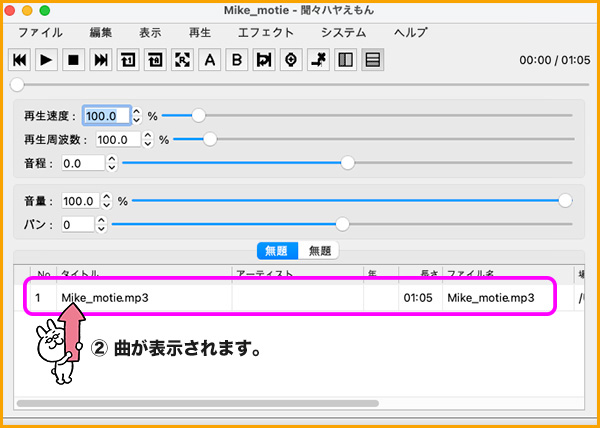600x428 pixels.
Task: Click the rewind to previous track button
Action: [20, 60]
